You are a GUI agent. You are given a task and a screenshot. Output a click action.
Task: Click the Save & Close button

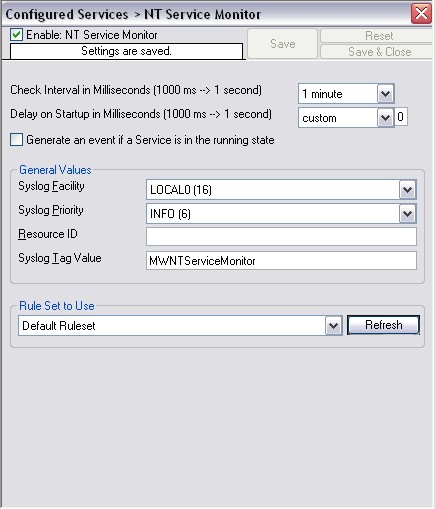[x=378, y=52]
